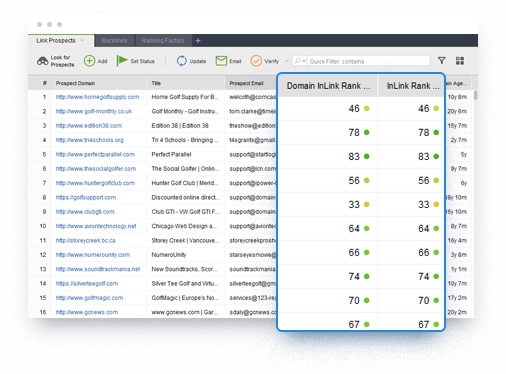The height and width of the screenshot is (374, 506).
Task: Add a new workspace tab with plus
Action: (x=198, y=41)
